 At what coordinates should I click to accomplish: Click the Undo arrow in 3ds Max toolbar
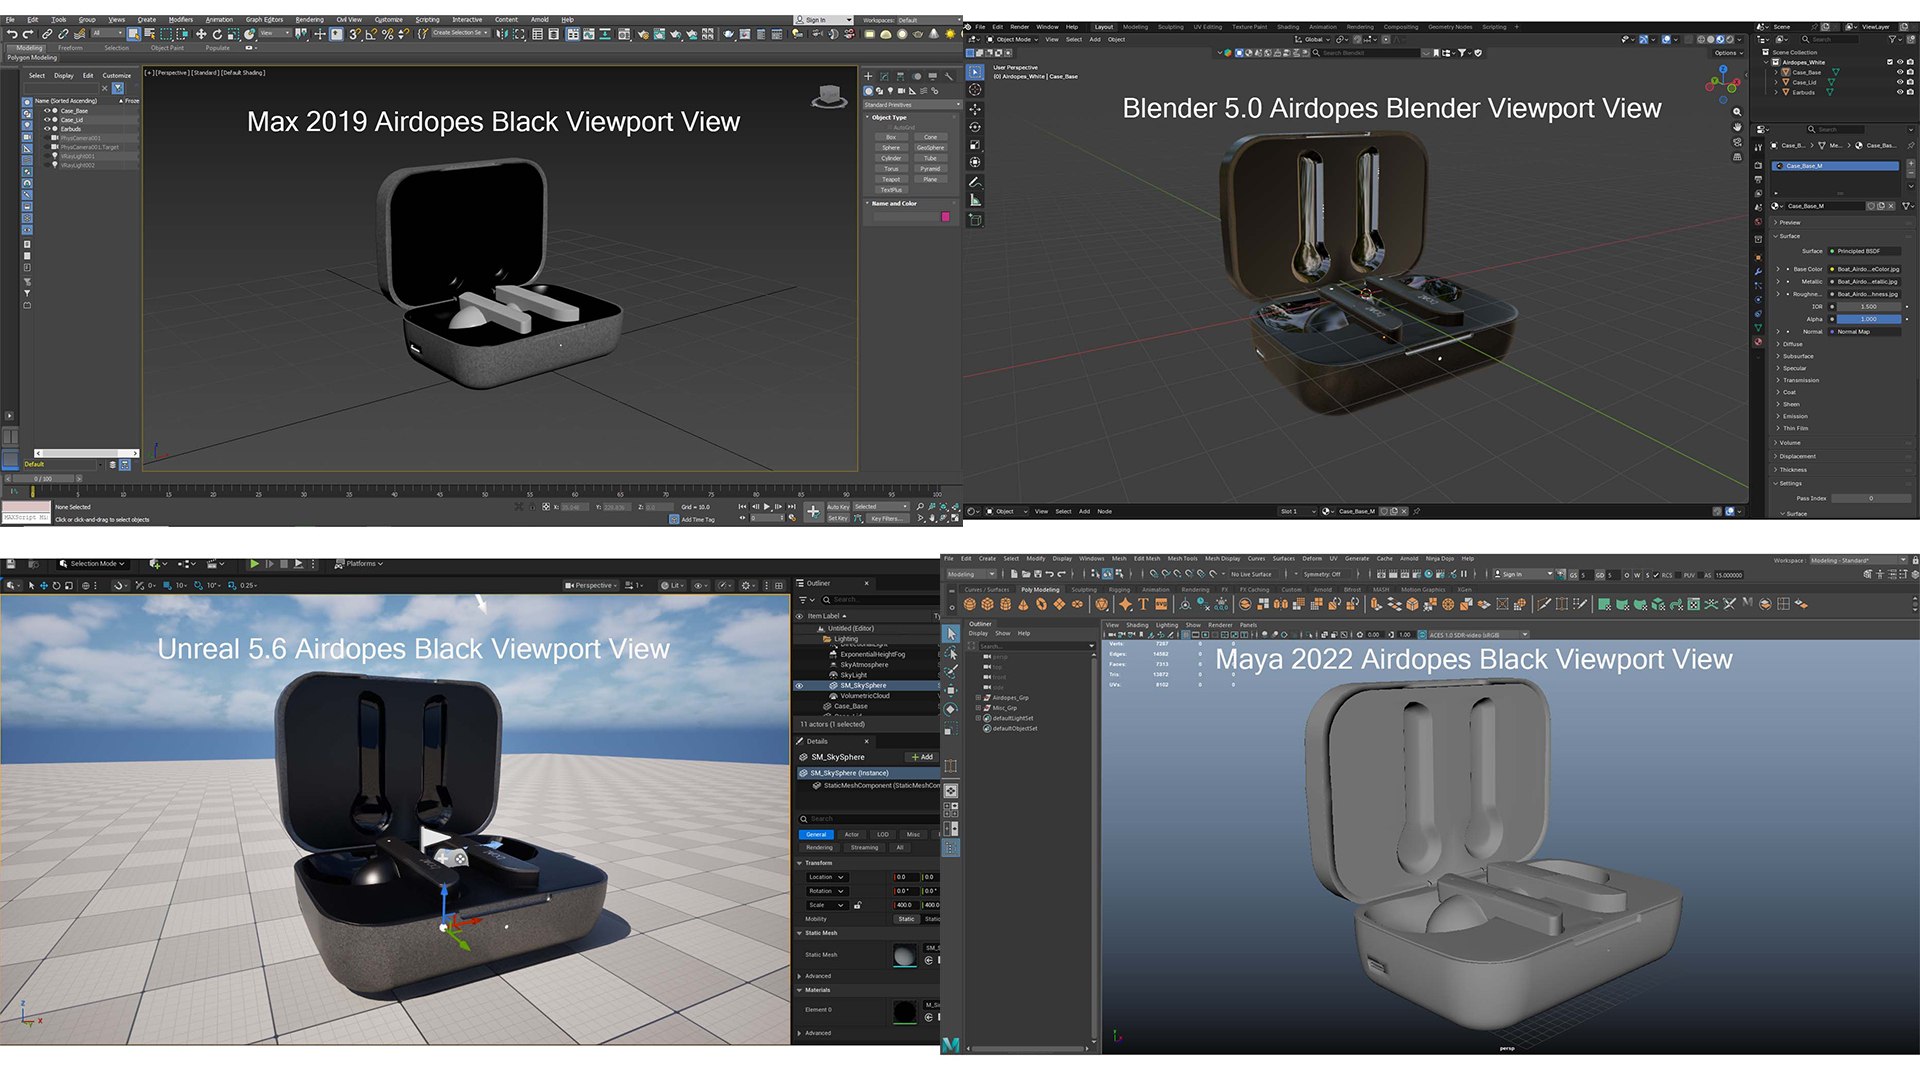[12, 34]
